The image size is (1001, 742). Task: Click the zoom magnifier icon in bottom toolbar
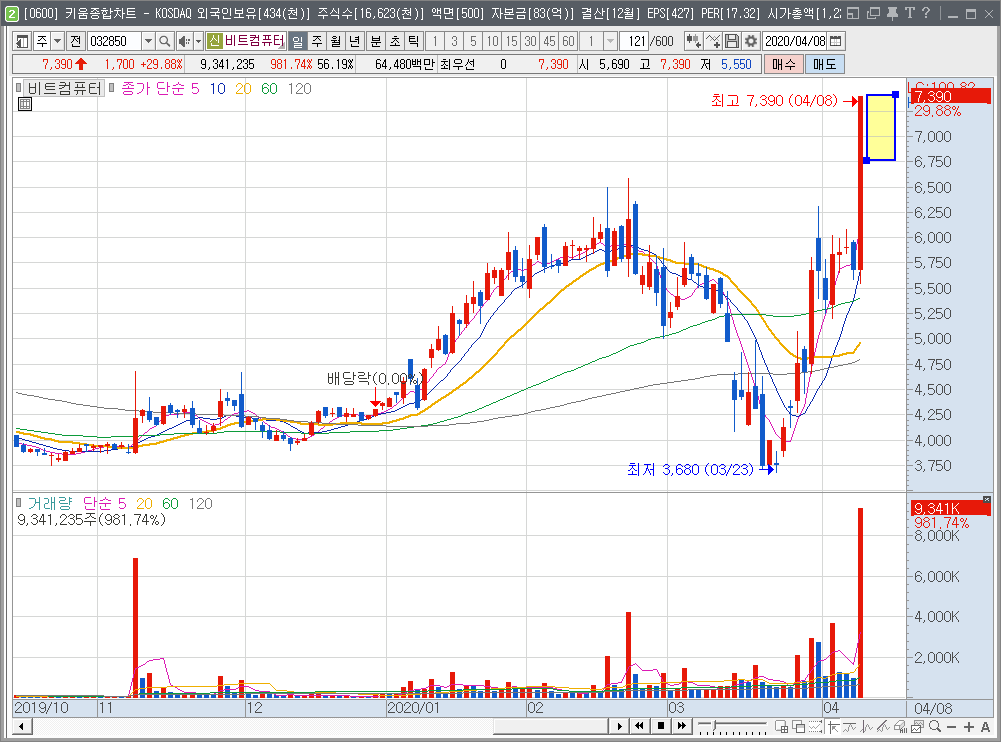(935, 727)
